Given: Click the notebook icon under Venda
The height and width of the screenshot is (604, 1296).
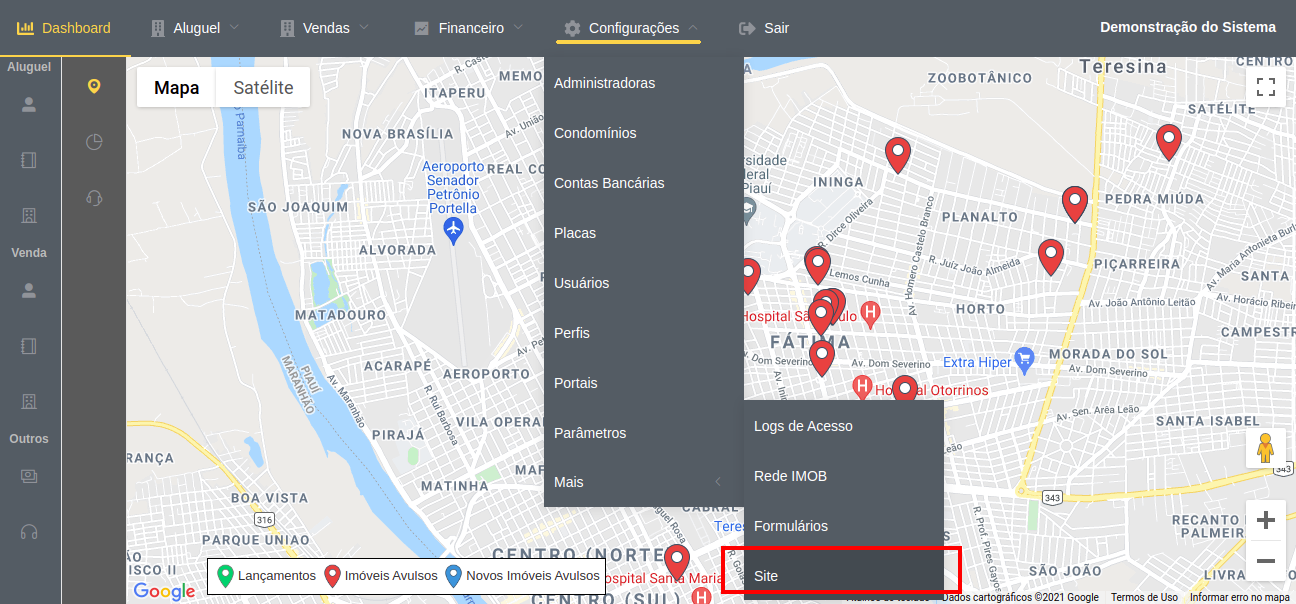Looking at the screenshot, I should (x=29, y=346).
